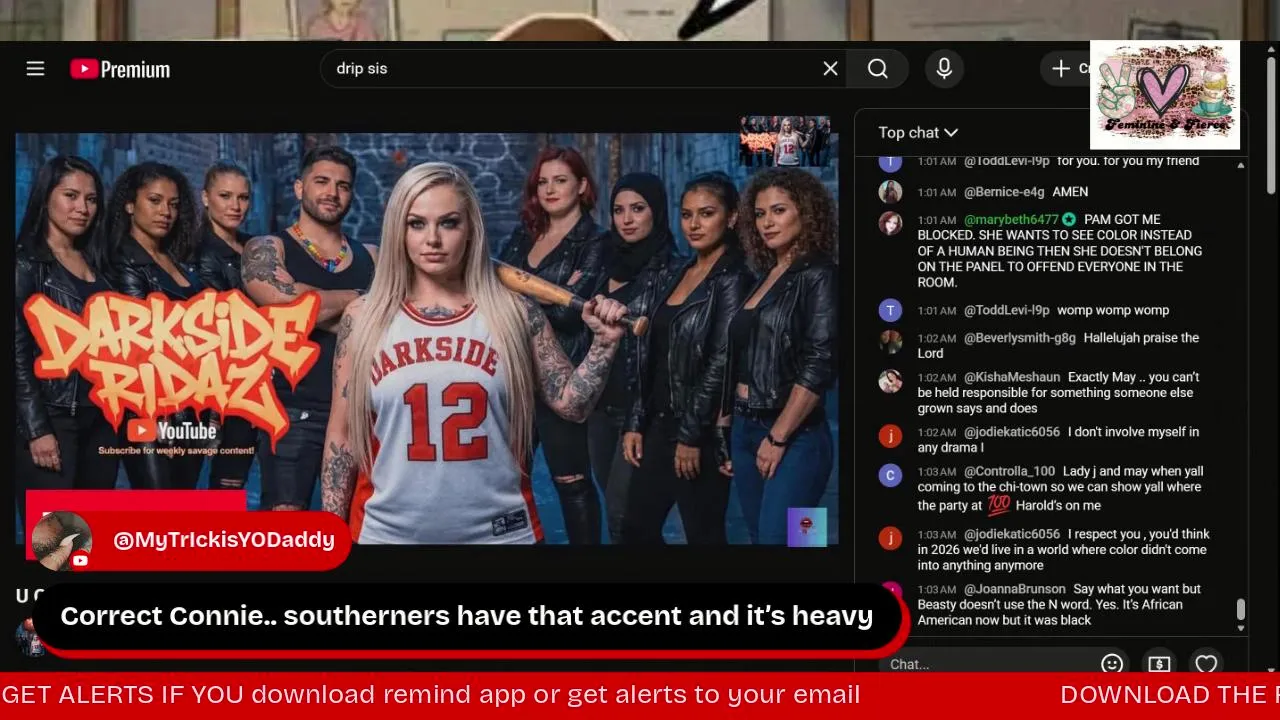This screenshot has width=1280, height=720.
Task: Click the 'GET ALERTS IF YOU download' ticker
Action: [x=431, y=694]
